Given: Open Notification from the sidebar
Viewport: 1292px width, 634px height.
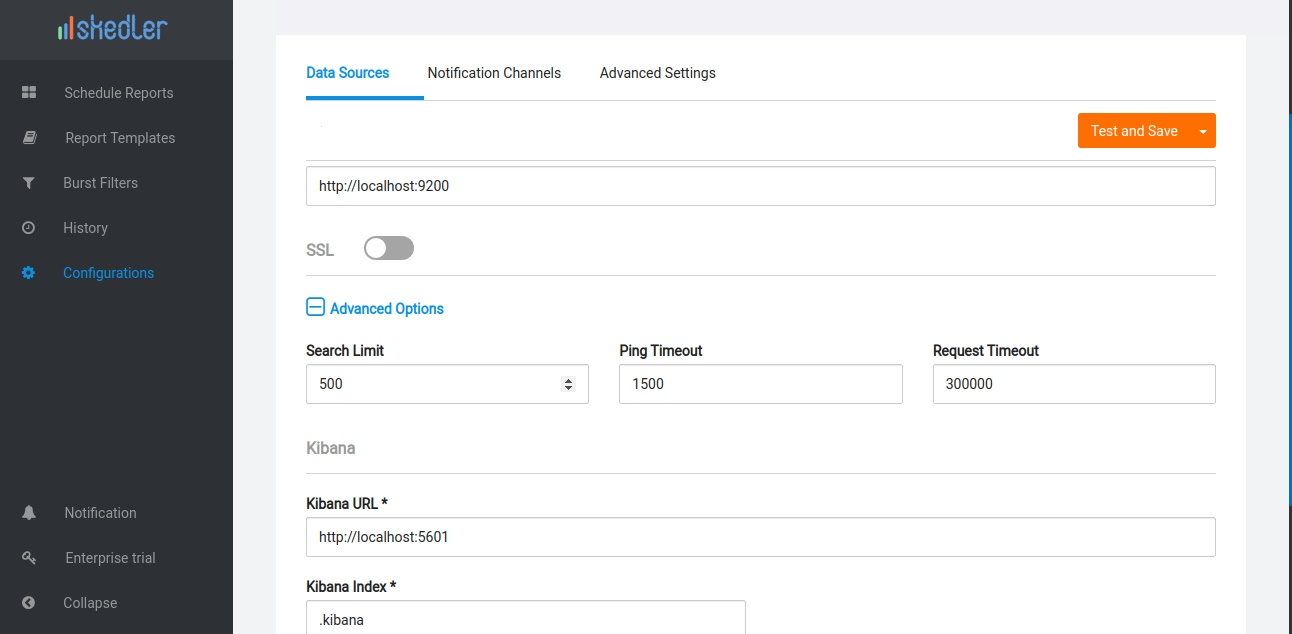Looking at the screenshot, I should tap(100, 513).
